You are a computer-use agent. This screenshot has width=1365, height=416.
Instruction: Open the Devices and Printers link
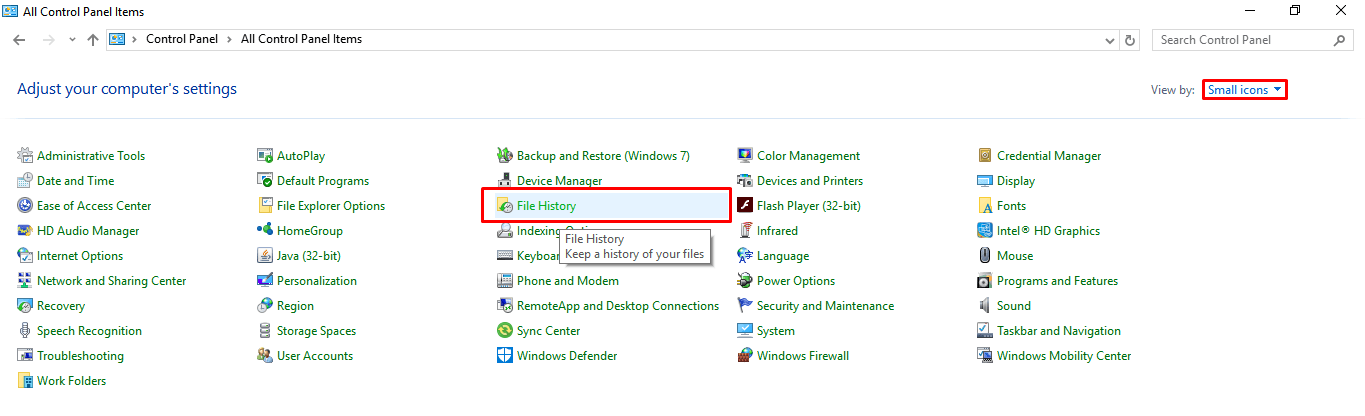810,181
